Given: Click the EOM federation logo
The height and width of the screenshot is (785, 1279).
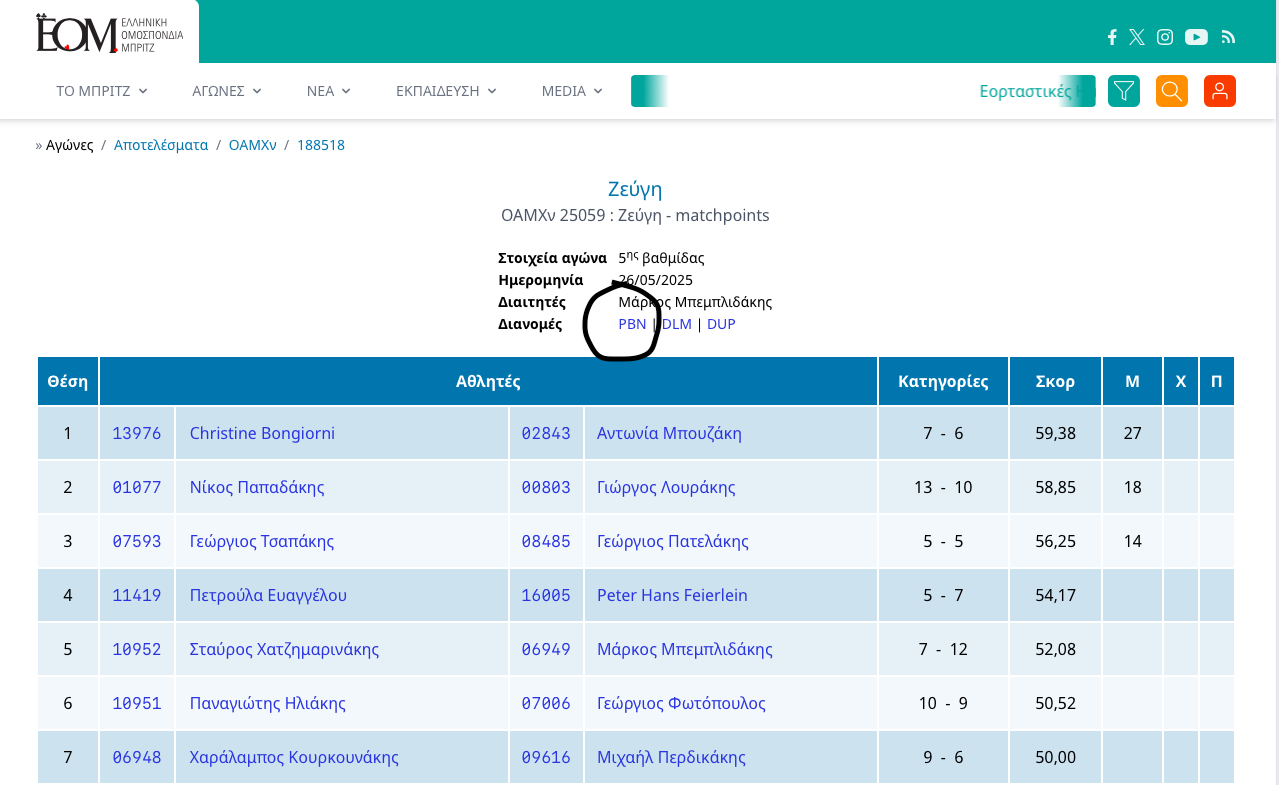Looking at the screenshot, I should click(x=110, y=32).
